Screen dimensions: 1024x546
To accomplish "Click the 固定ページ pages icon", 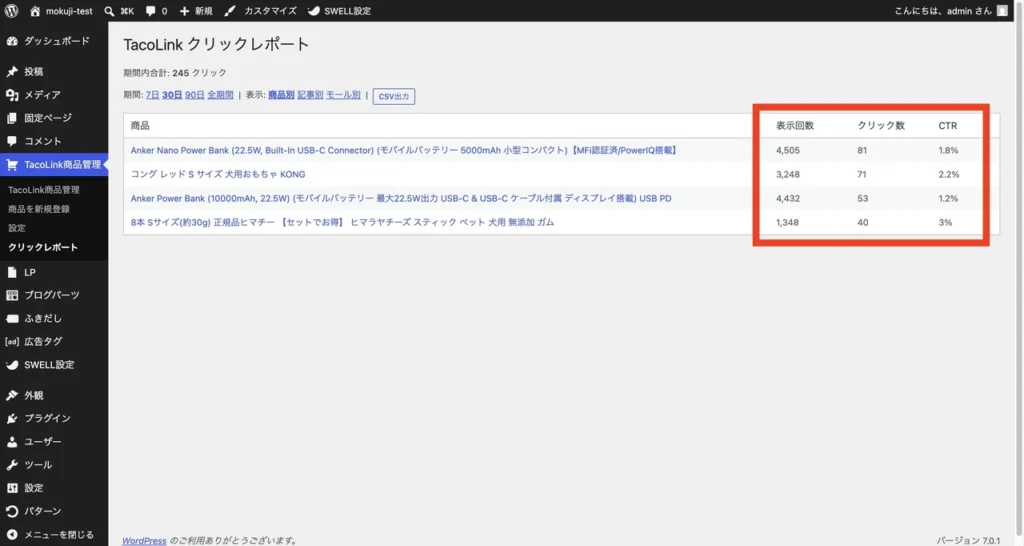I will pyautogui.click(x=12, y=118).
